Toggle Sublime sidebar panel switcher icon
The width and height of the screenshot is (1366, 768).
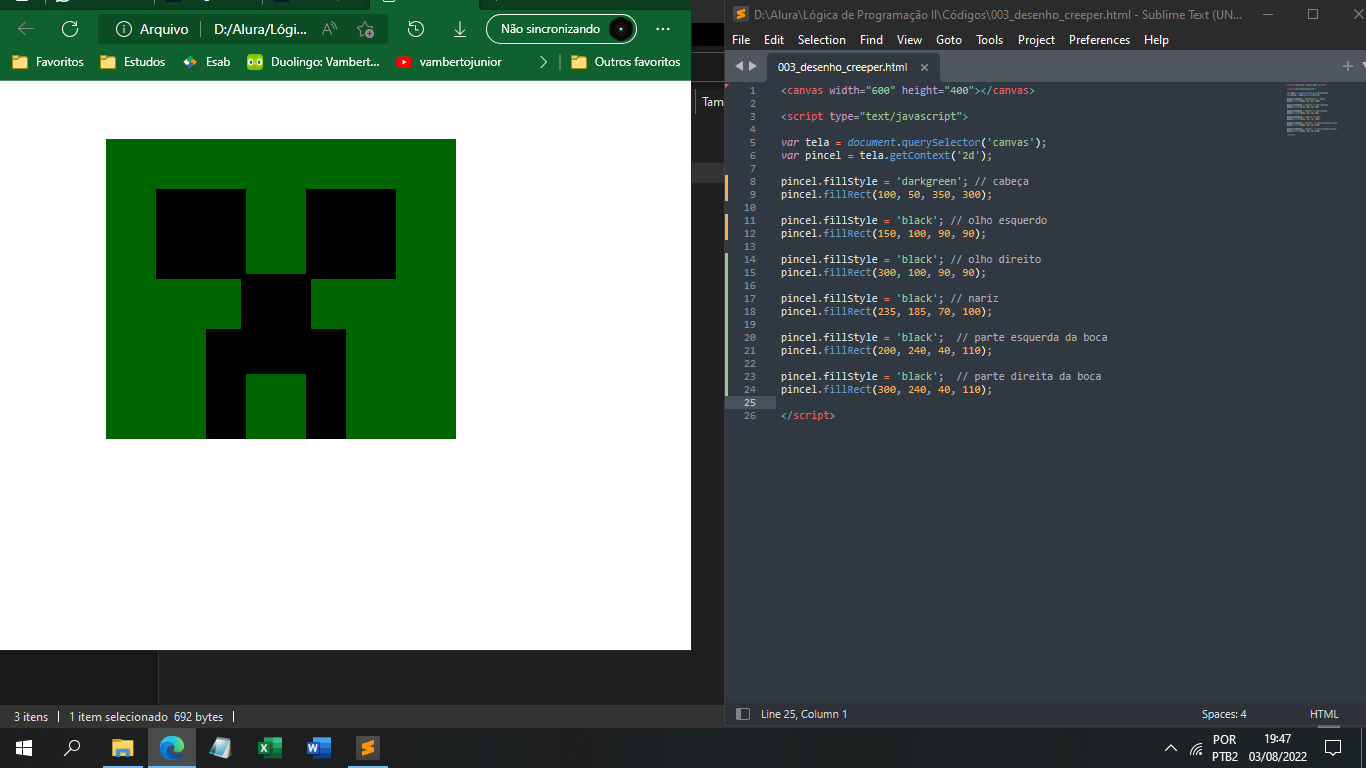(743, 714)
